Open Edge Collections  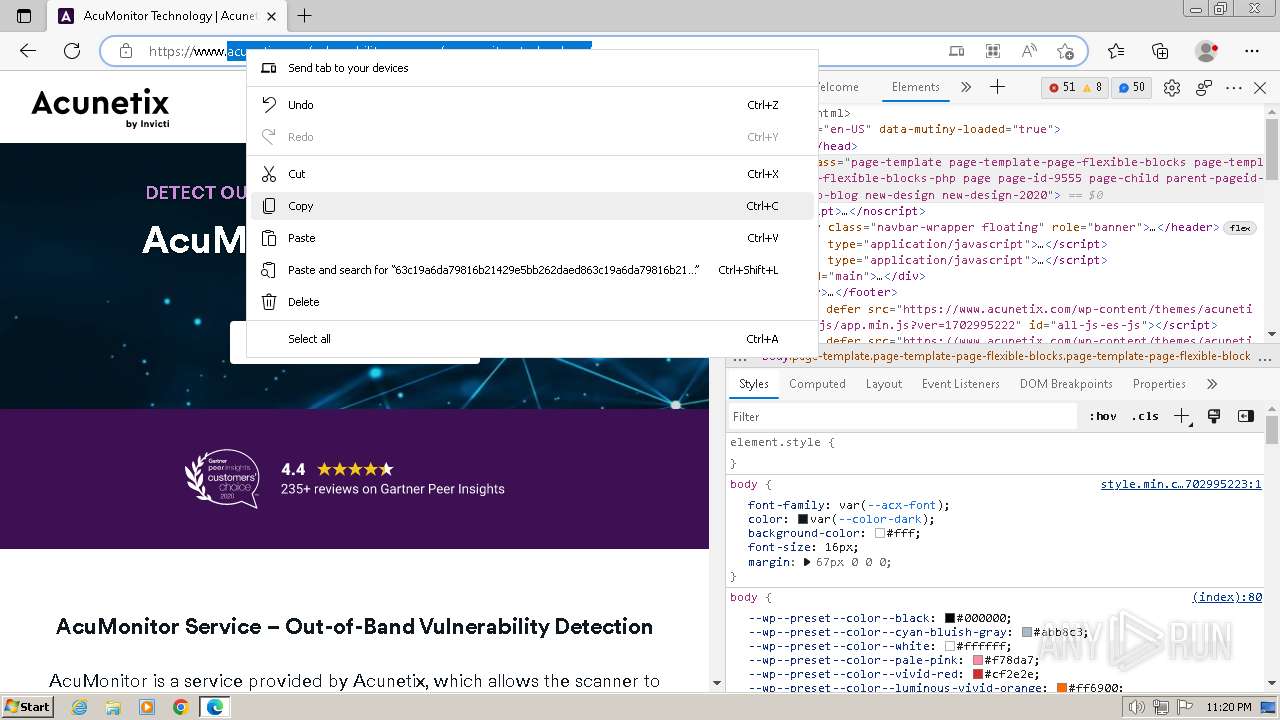[1160, 51]
